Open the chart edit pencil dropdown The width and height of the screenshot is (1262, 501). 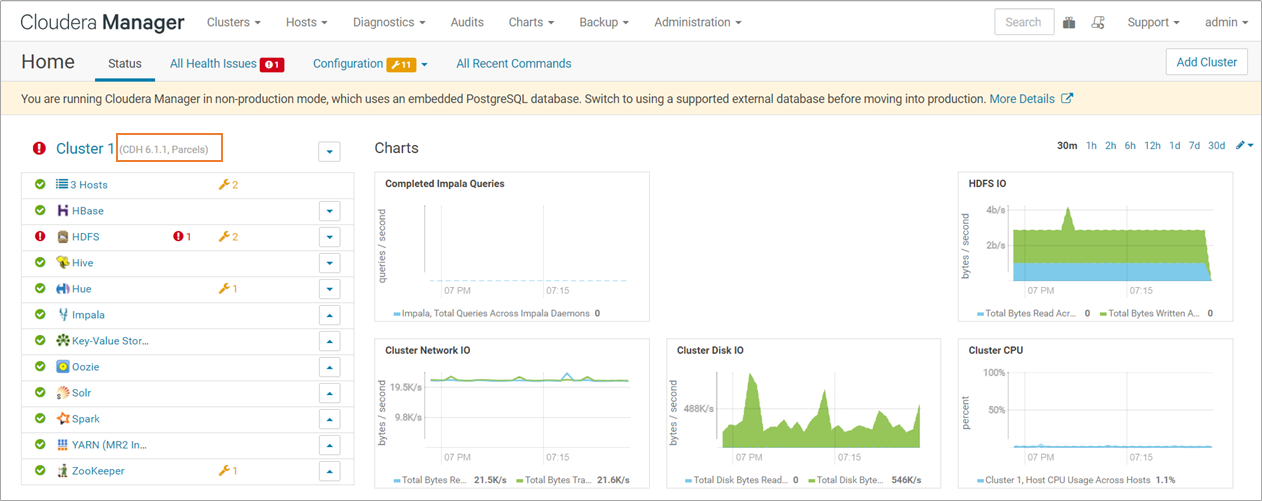tap(1245, 146)
